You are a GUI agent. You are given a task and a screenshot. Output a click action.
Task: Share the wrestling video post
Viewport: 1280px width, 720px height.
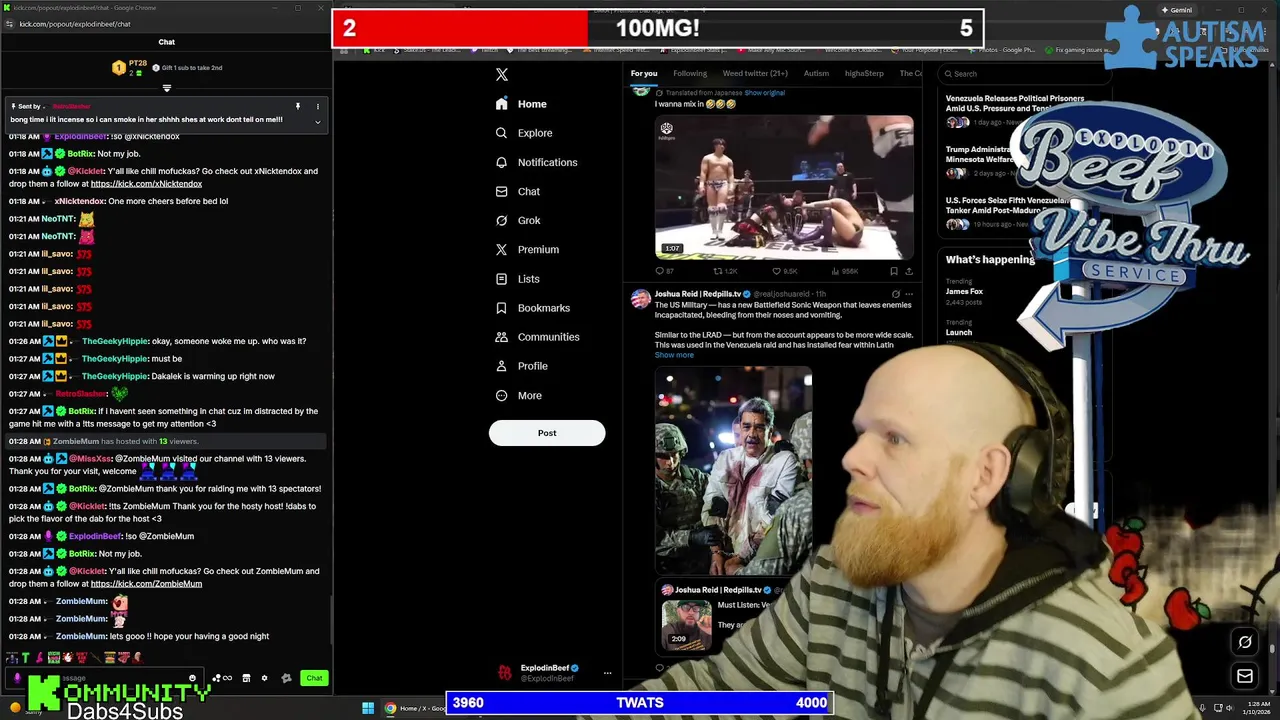tap(909, 271)
